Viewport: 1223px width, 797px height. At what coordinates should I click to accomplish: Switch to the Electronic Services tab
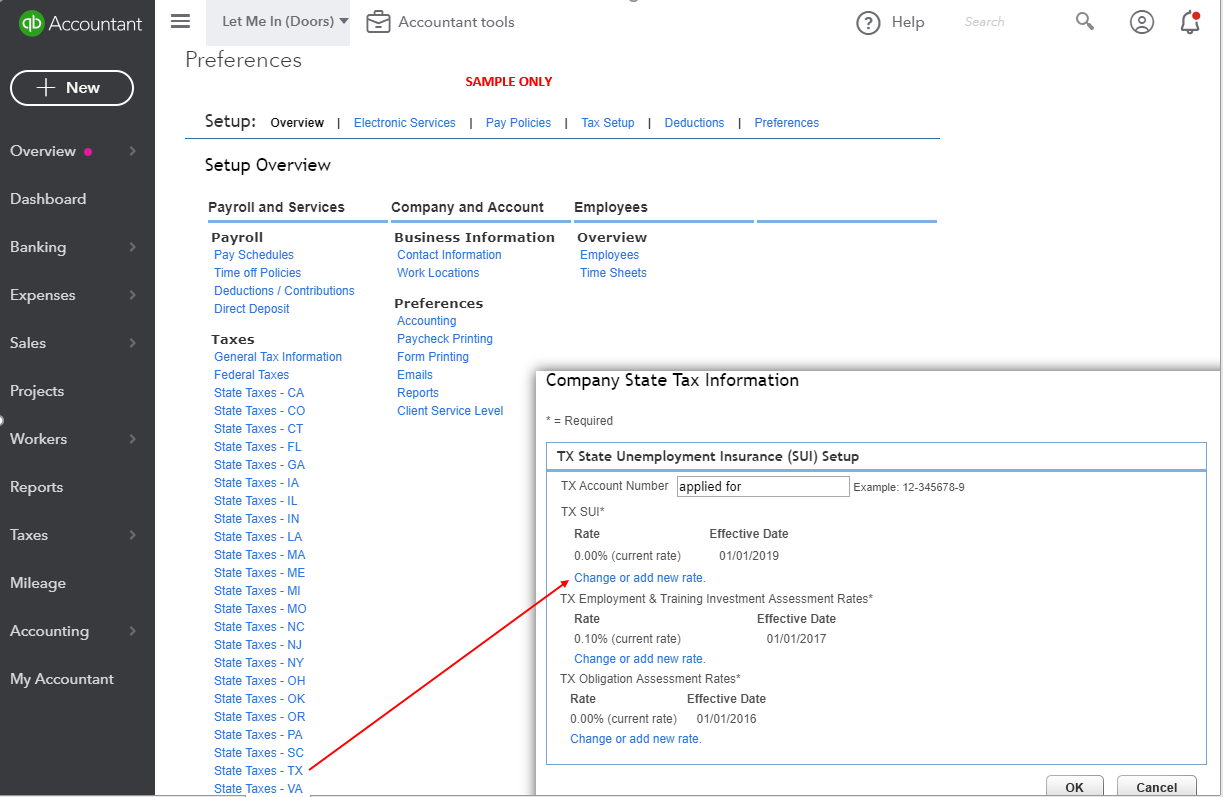coord(405,123)
